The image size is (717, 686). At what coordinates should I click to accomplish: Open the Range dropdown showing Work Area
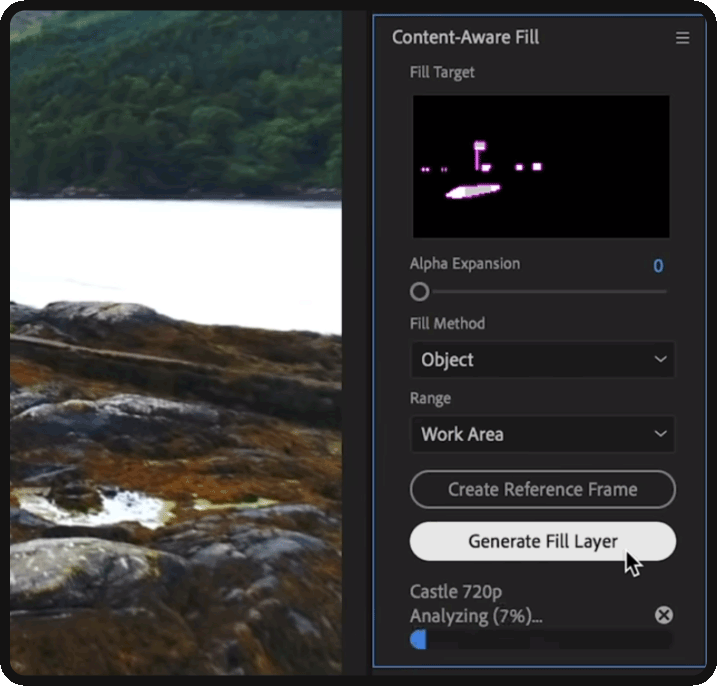(541, 435)
